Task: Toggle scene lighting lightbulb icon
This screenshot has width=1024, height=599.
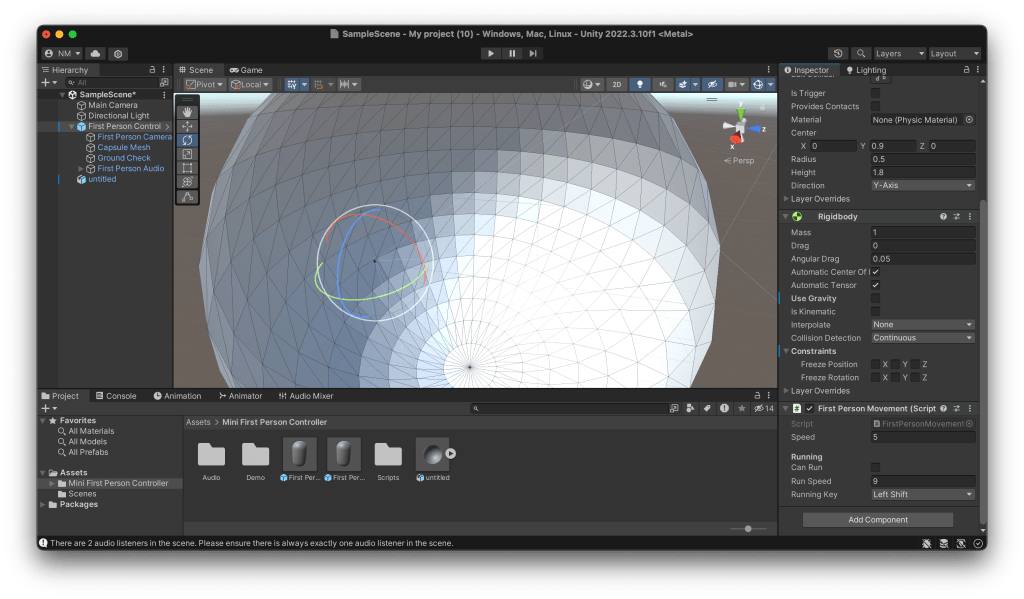Action: pyautogui.click(x=640, y=84)
